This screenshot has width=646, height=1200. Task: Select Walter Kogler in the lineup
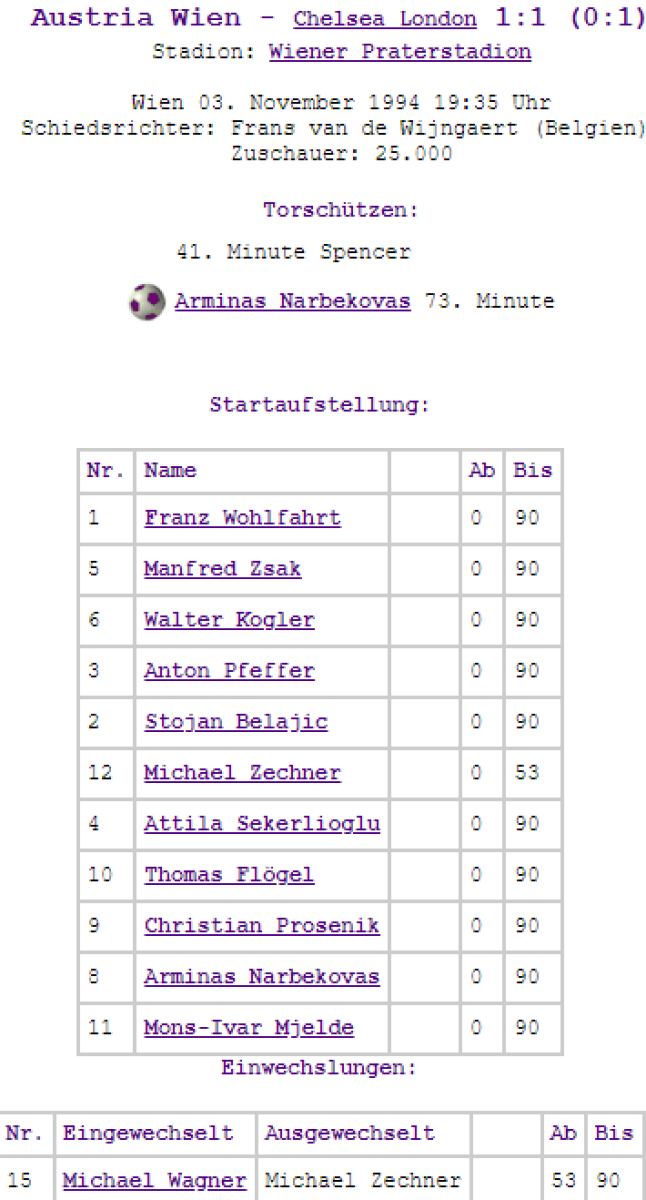click(x=229, y=620)
